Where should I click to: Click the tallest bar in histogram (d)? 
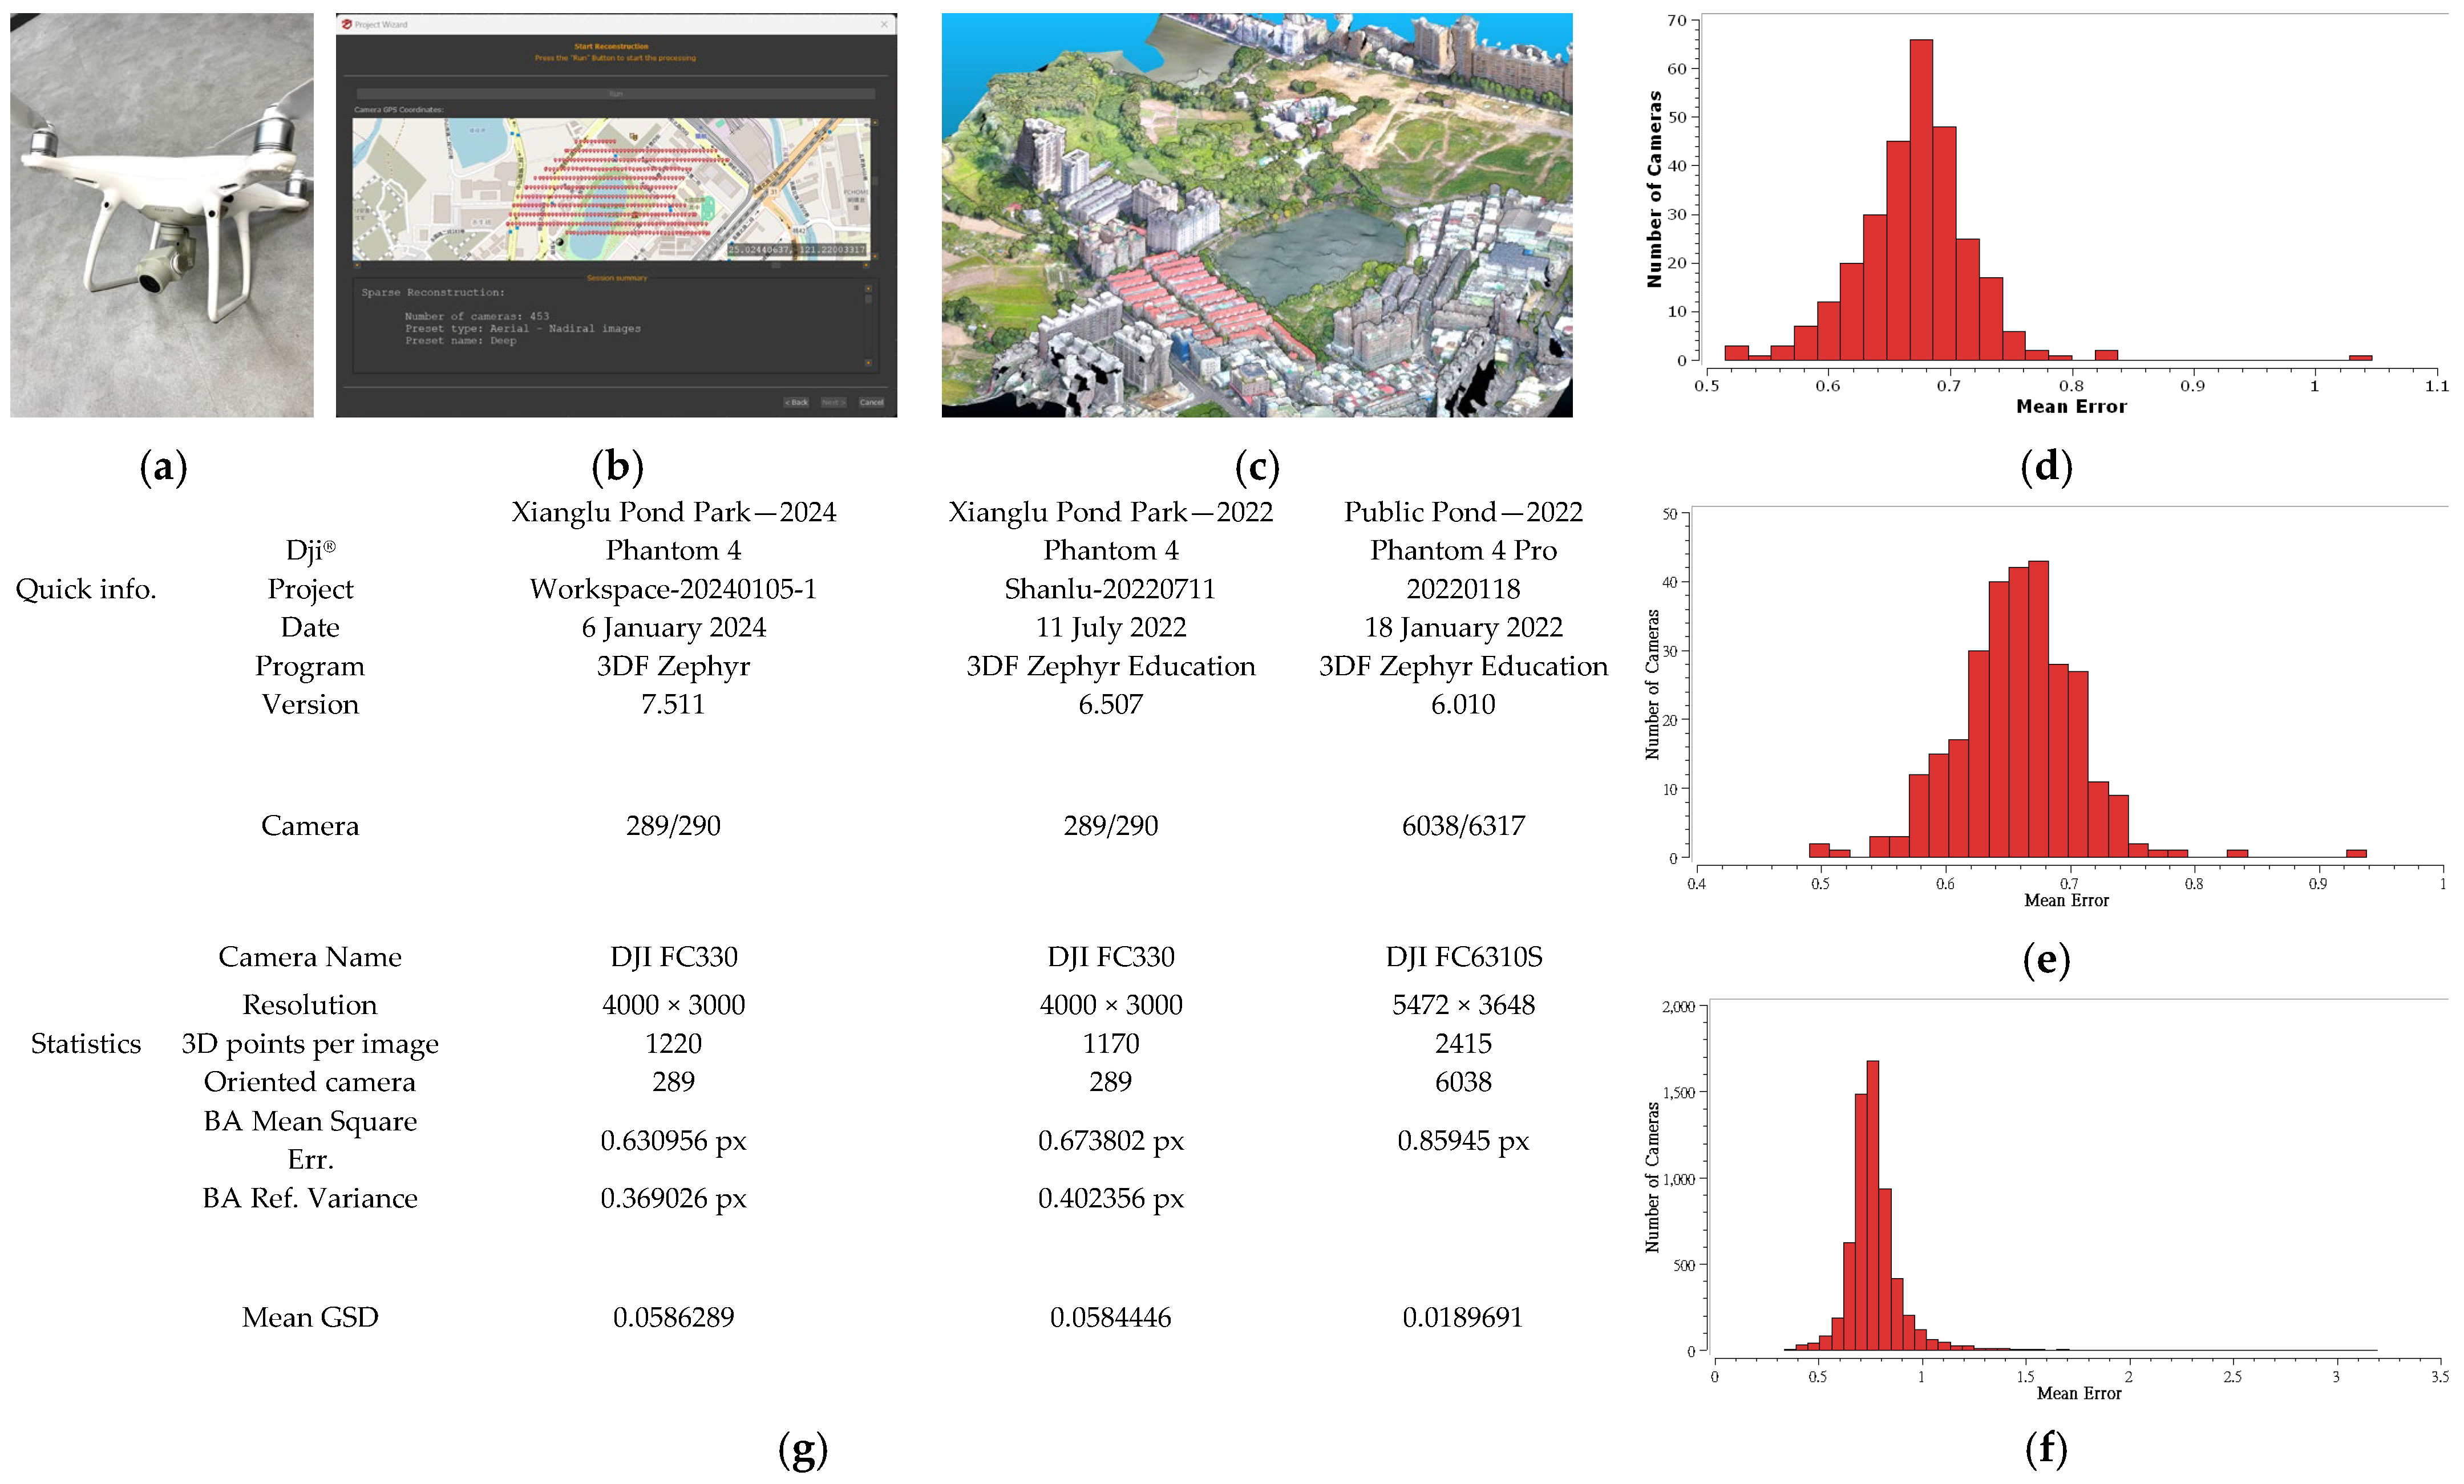click(x=1920, y=200)
